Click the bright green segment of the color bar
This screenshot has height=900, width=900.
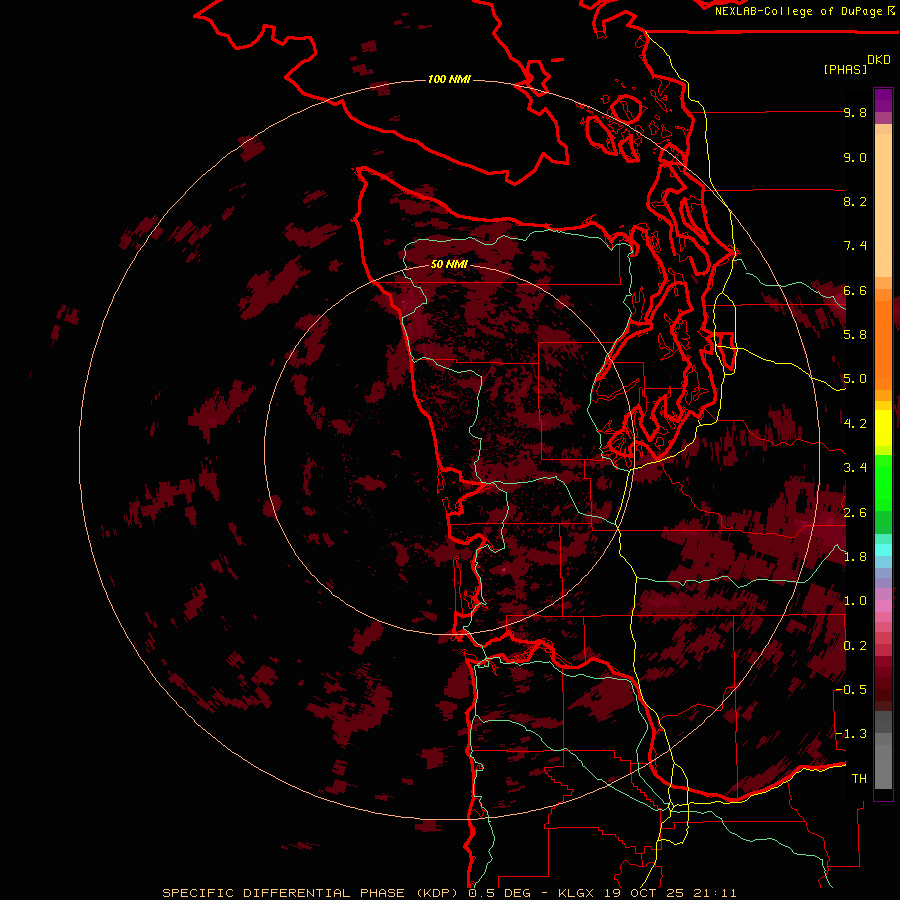pos(883,482)
